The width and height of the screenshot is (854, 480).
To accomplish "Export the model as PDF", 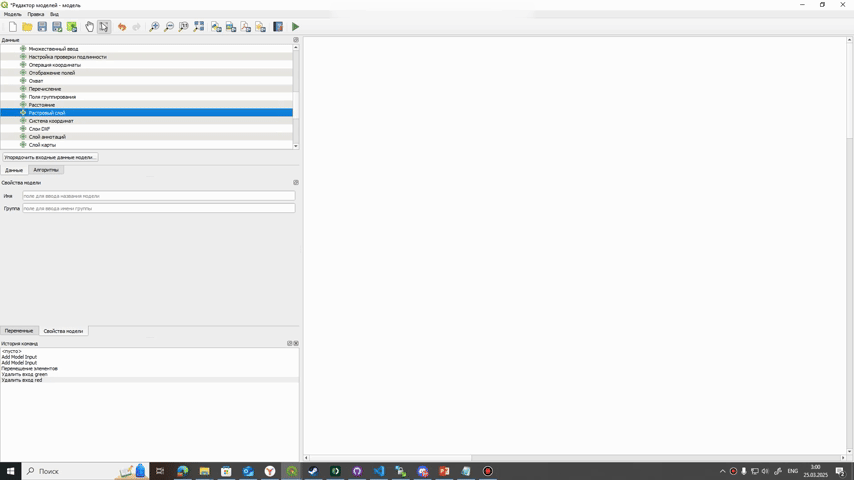I will click(246, 27).
